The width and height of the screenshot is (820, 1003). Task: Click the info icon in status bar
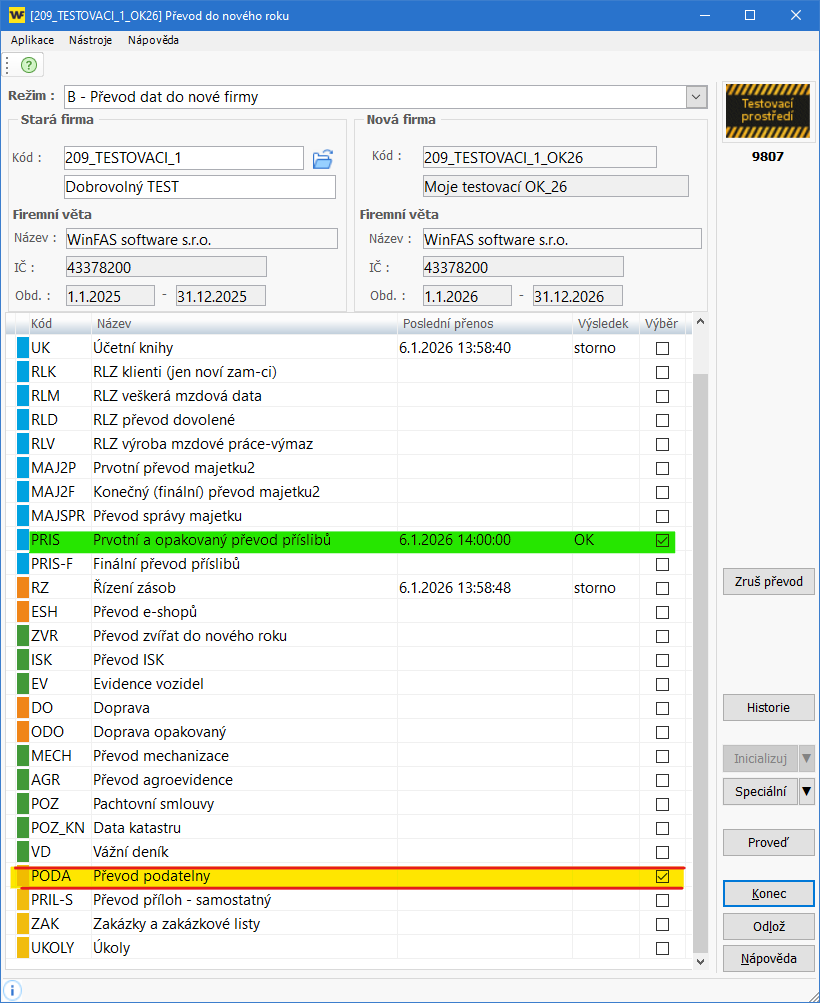[x=13, y=989]
